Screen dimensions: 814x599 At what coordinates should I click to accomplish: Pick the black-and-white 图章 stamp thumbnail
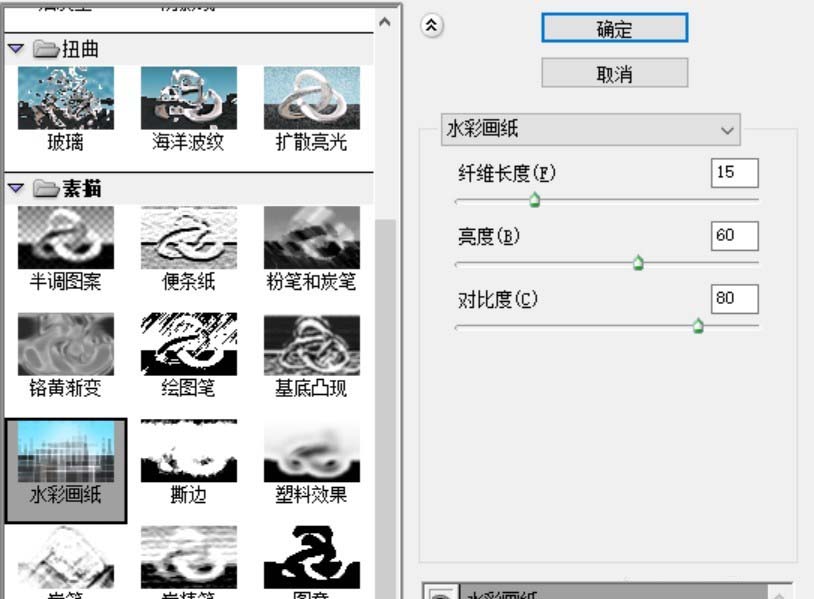click(x=311, y=557)
